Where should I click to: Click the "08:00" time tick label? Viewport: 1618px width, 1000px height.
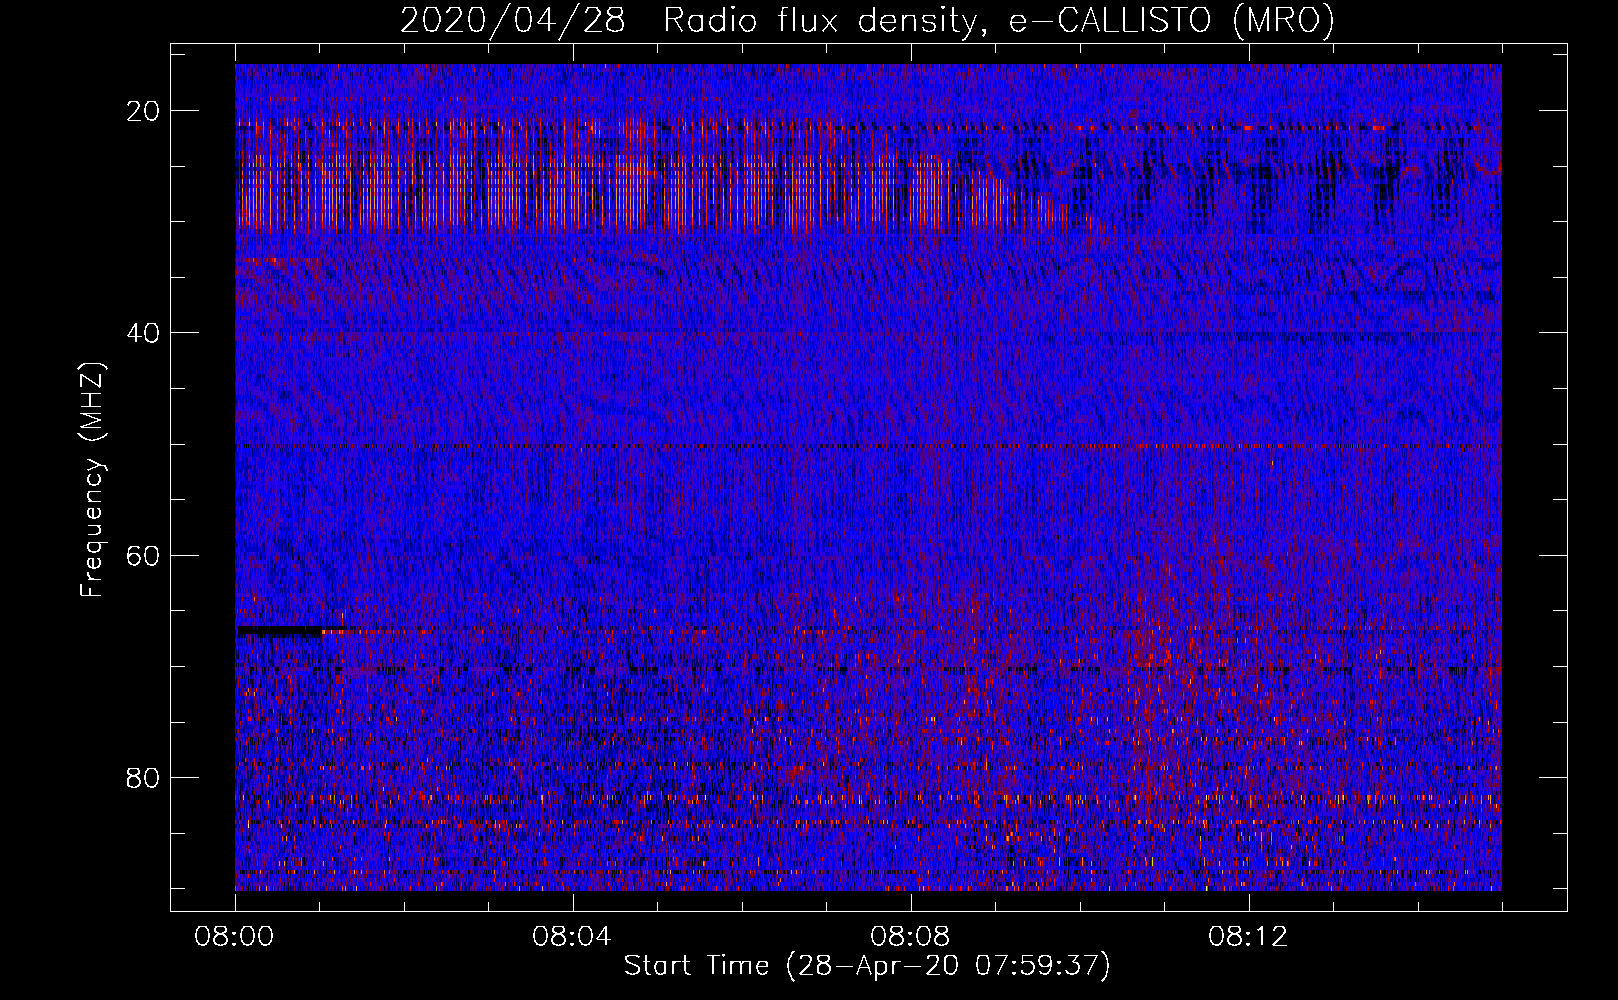235,937
